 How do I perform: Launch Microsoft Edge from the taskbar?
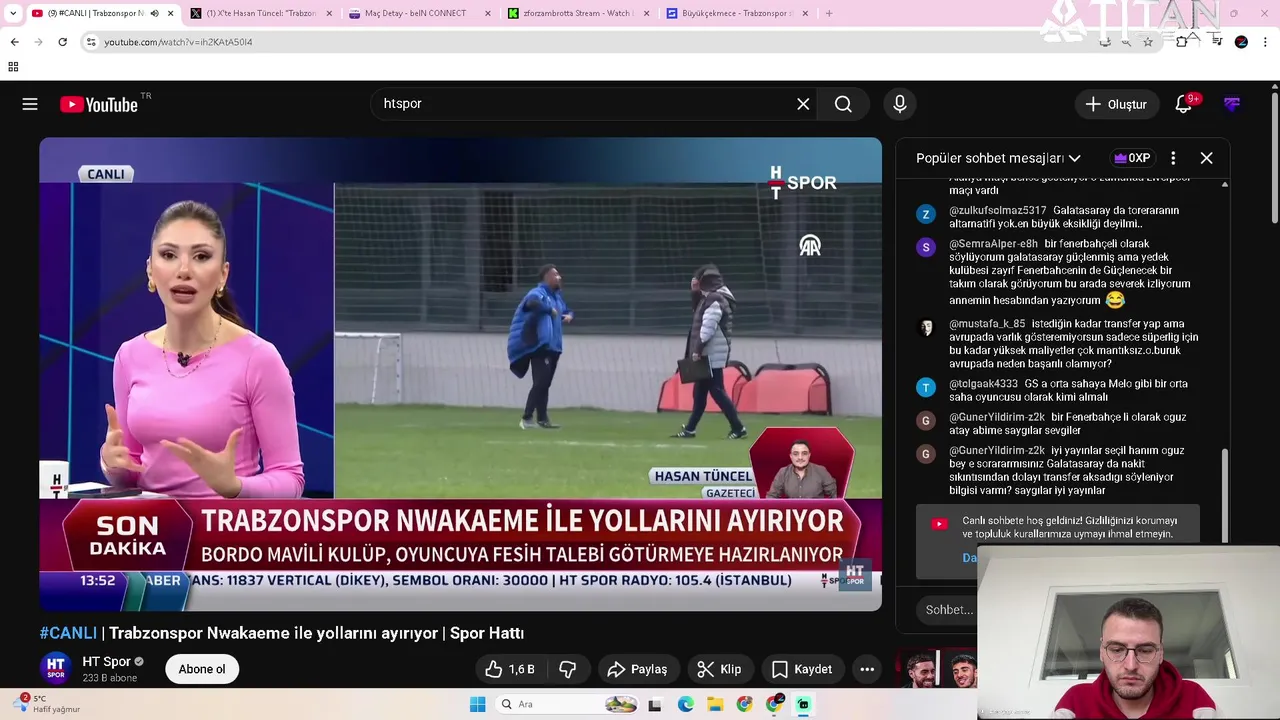[685, 705]
